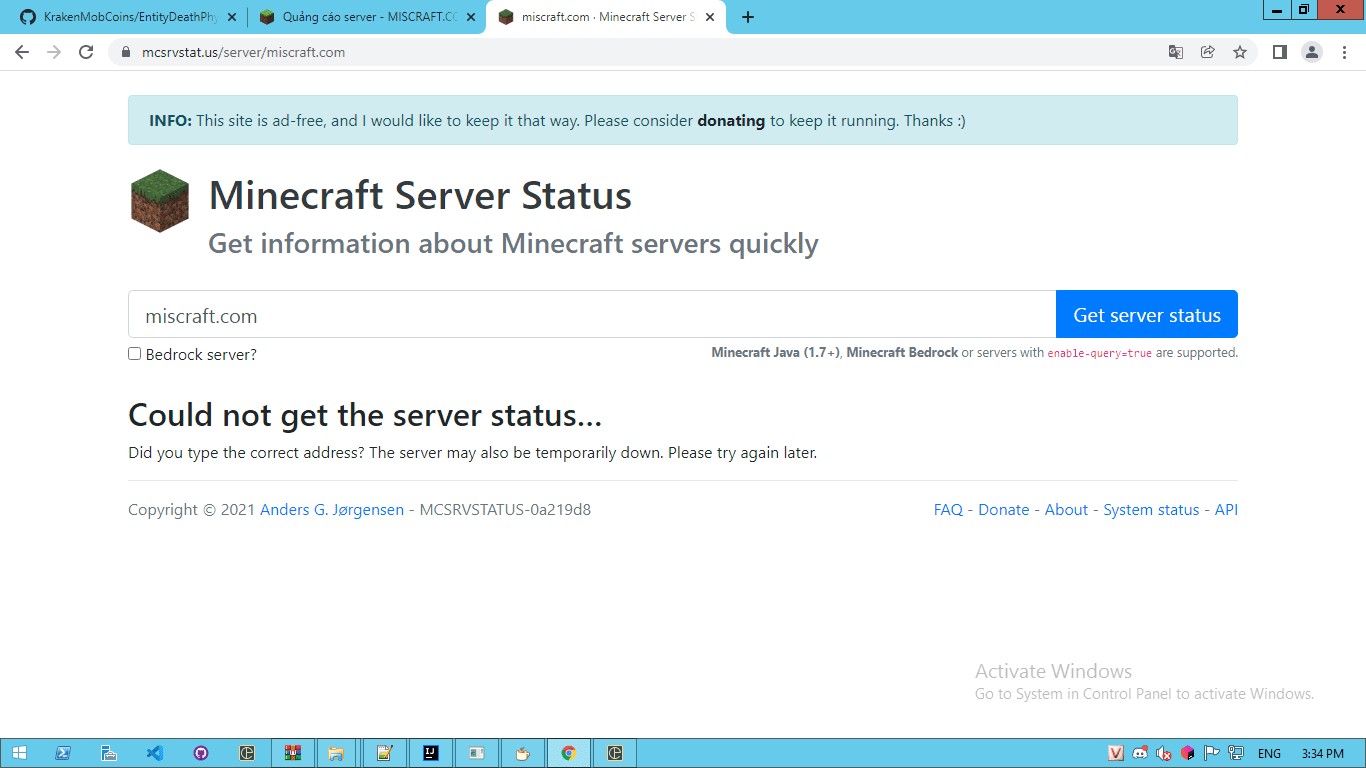The image size is (1366, 768).
Task: Switch to Google Chrome in the taskbar
Action: point(568,753)
